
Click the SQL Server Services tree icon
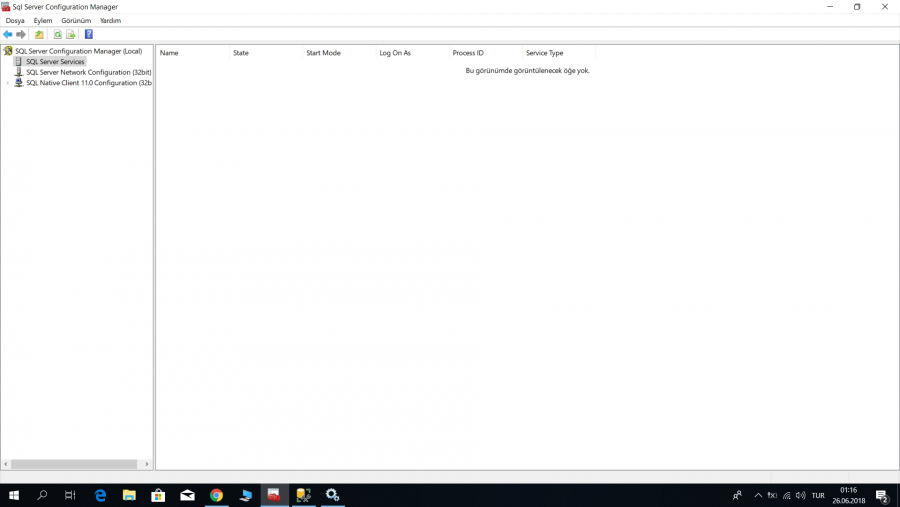pyautogui.click(x=18, y=61)
